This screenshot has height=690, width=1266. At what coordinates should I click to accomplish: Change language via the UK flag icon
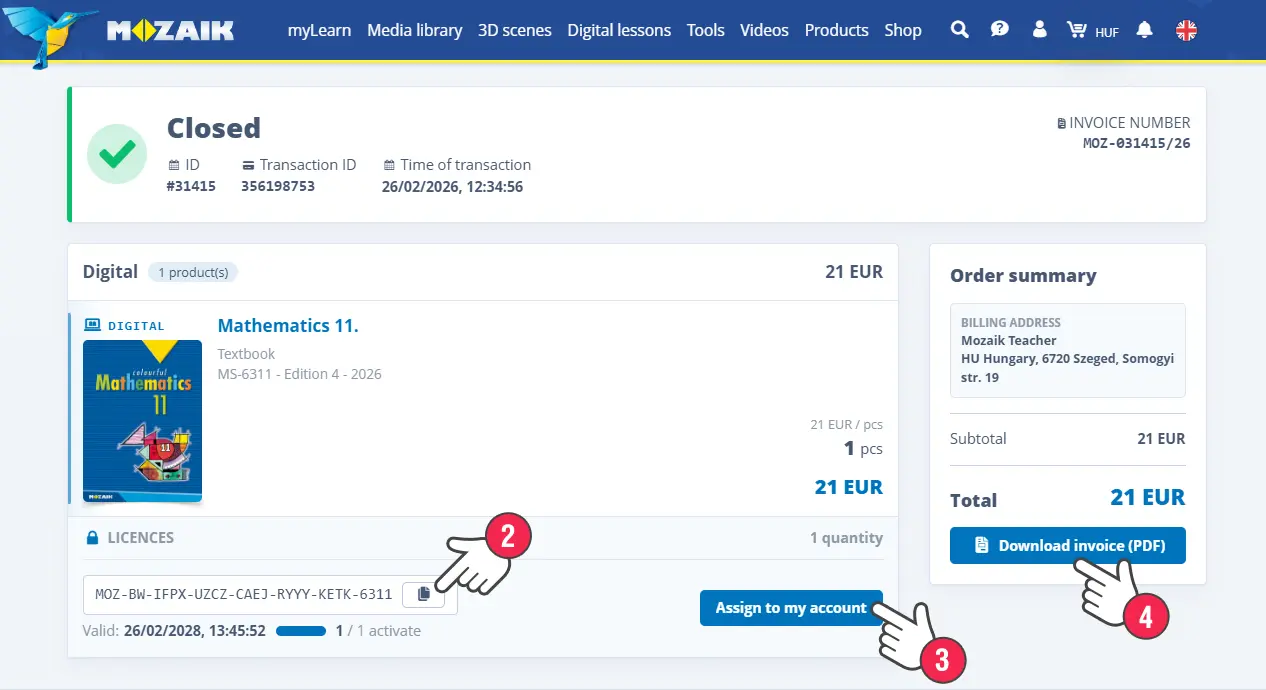1186,30
